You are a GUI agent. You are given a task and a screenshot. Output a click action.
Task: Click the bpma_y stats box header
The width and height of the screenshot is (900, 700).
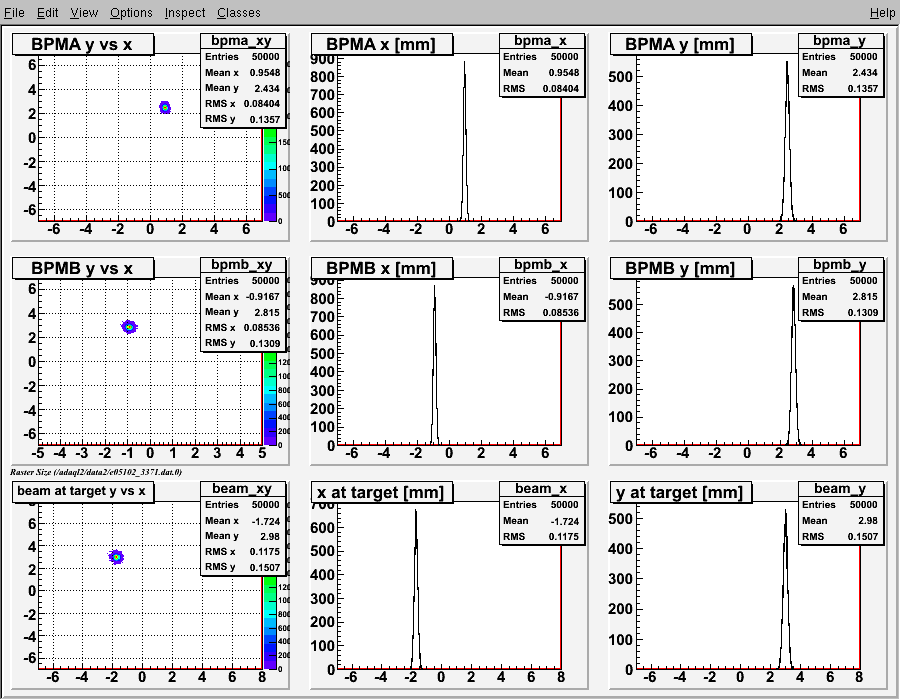pos(840,41)
